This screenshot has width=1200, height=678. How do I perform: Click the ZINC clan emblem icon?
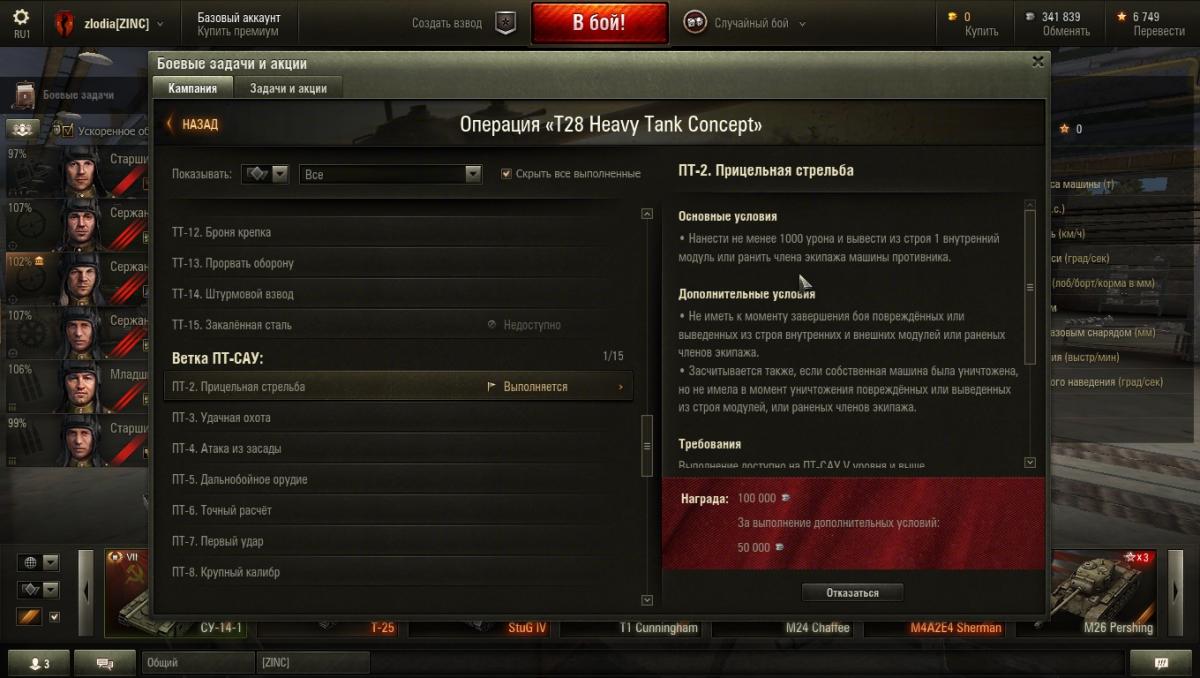64,22
